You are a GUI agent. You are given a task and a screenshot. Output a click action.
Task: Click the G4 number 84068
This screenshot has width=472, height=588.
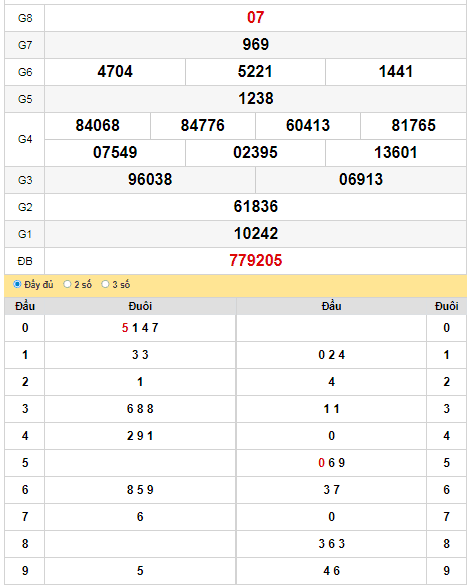tap(97, 126)
